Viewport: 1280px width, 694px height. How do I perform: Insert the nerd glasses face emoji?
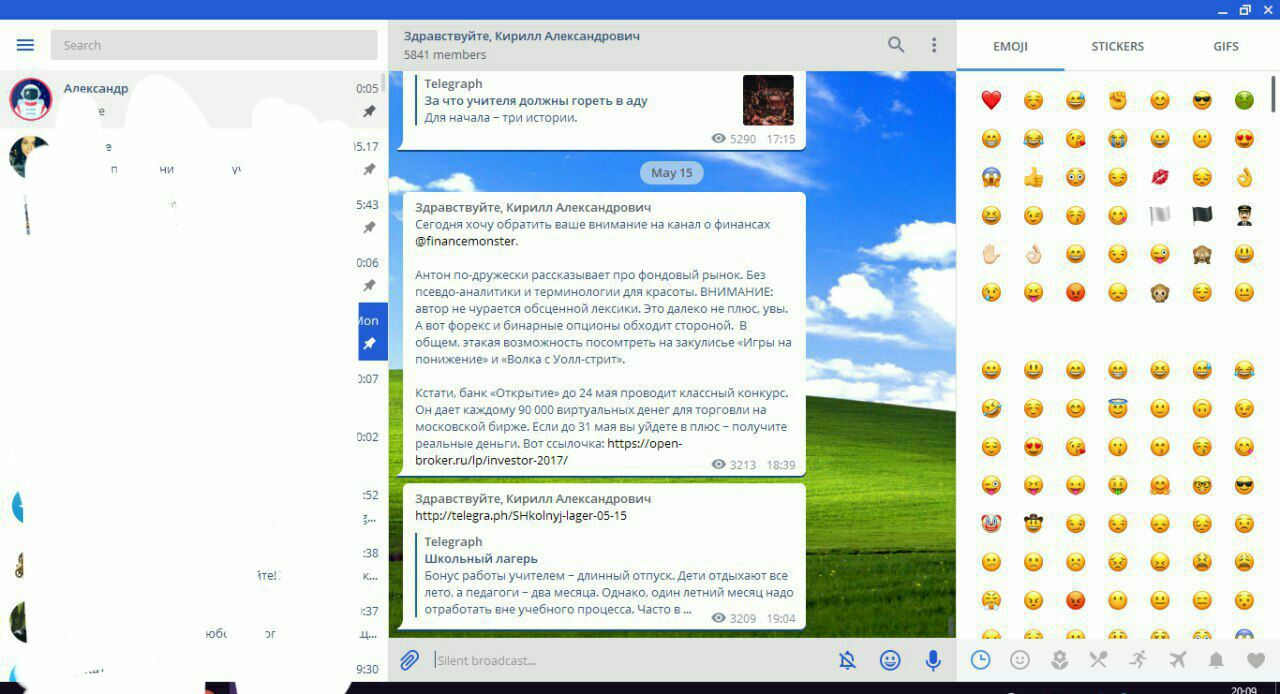1202,485
